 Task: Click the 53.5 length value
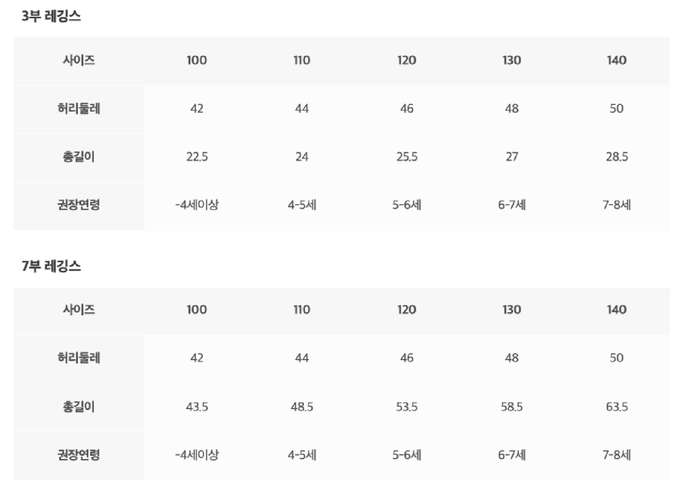407,406
